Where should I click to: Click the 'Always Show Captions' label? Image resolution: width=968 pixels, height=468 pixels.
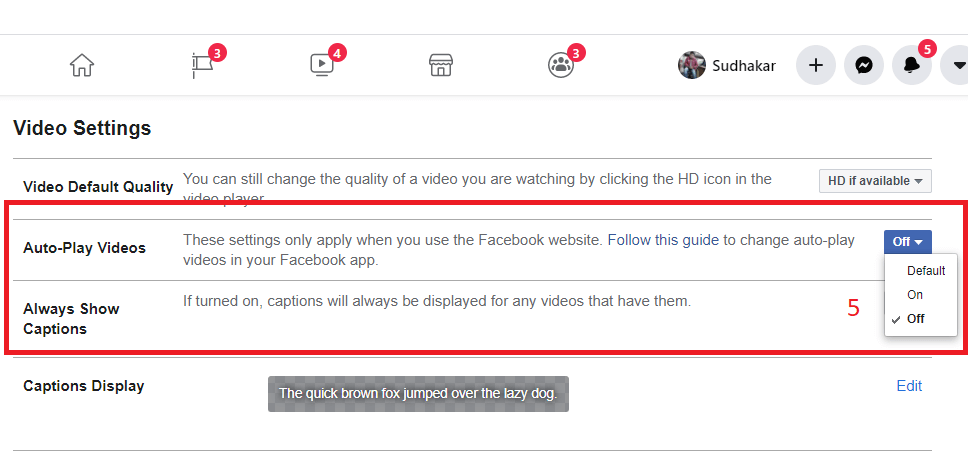pyautogui.click(x=71, y=319)
